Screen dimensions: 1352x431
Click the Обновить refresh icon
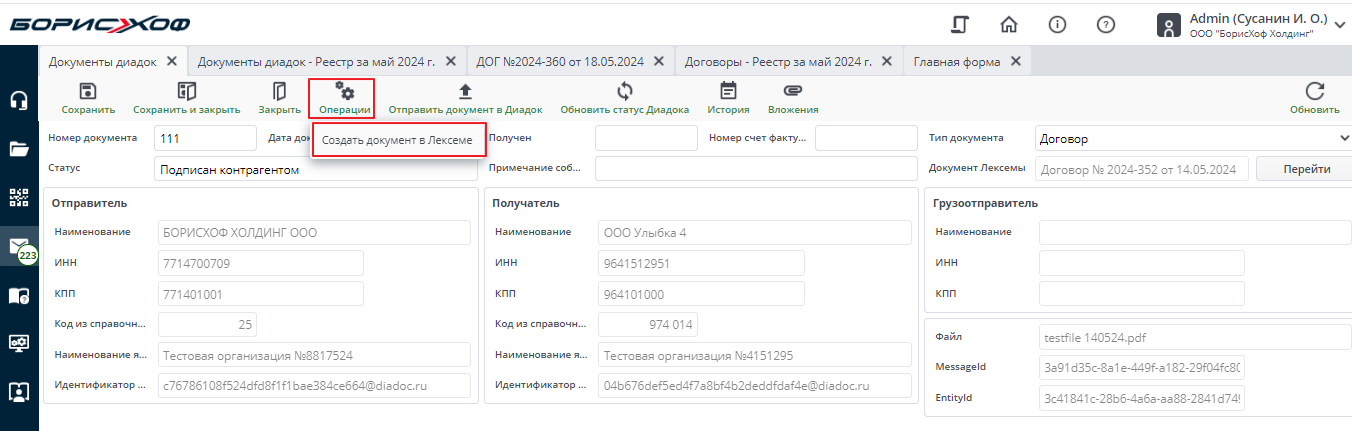pos(1314,91)
